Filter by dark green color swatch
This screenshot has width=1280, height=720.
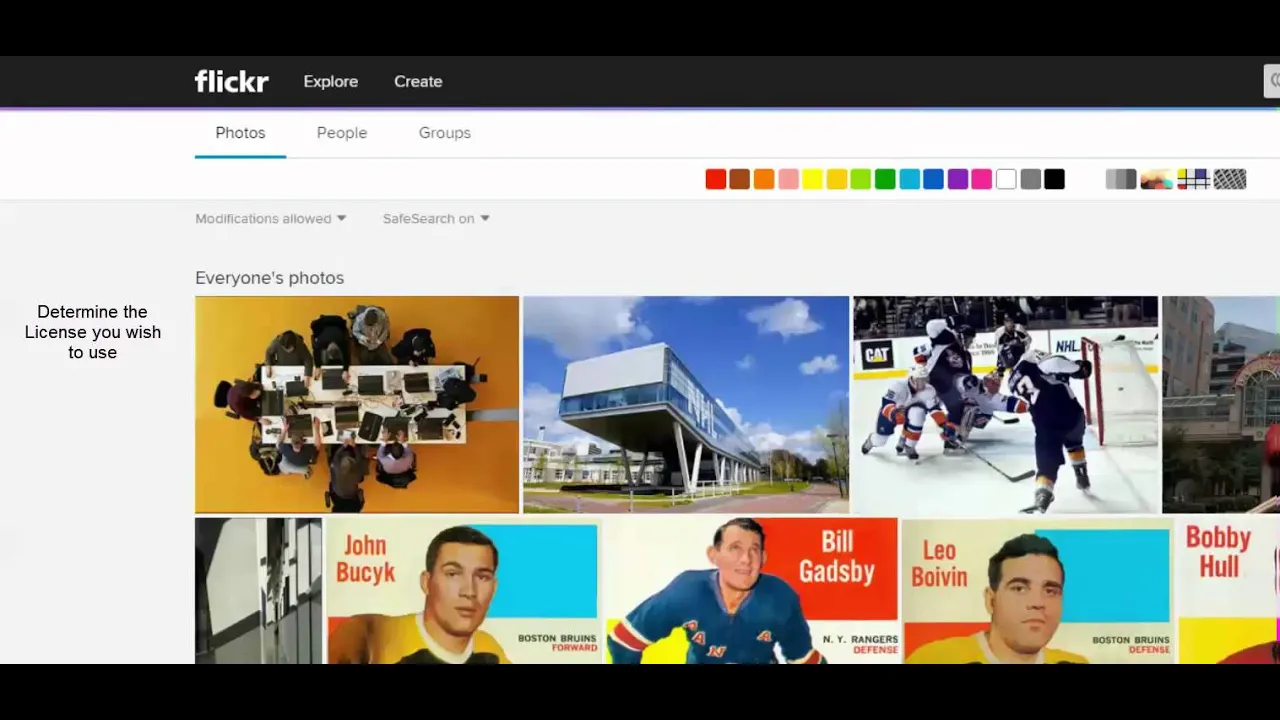885,179
